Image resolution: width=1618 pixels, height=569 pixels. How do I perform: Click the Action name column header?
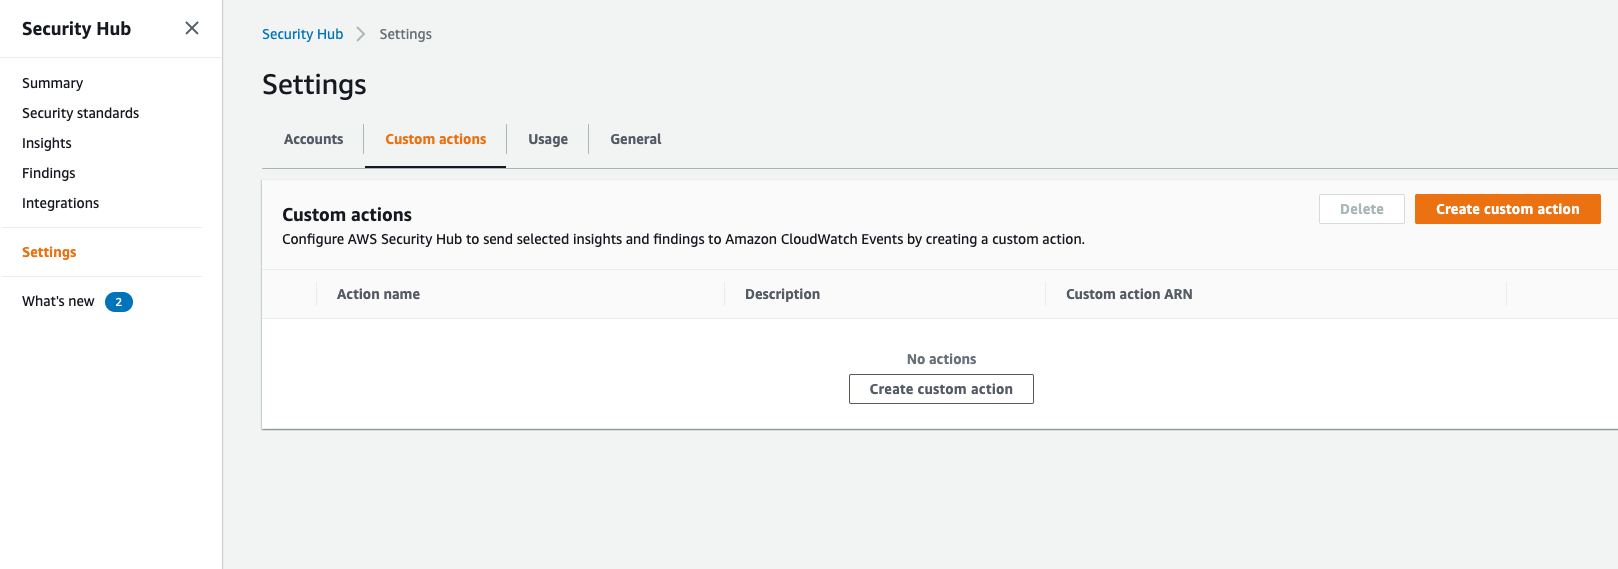click(x=378, y=294)
